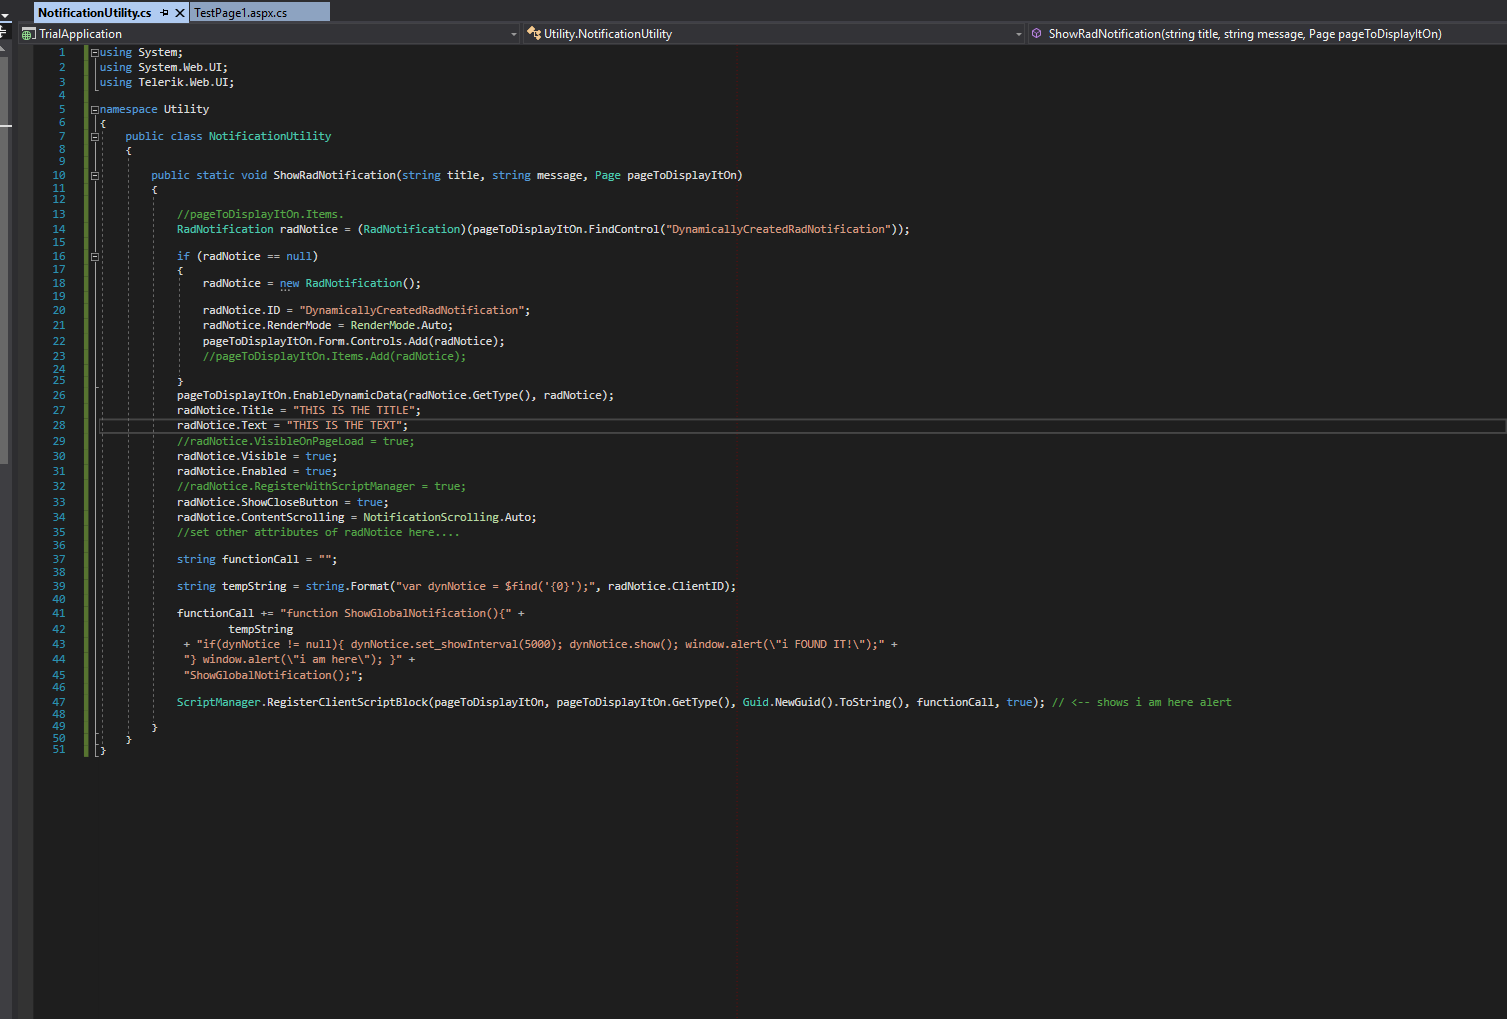Click the underlined new keyword on line 18
Screen dimensions: 1507x1019
coord(289,284)
